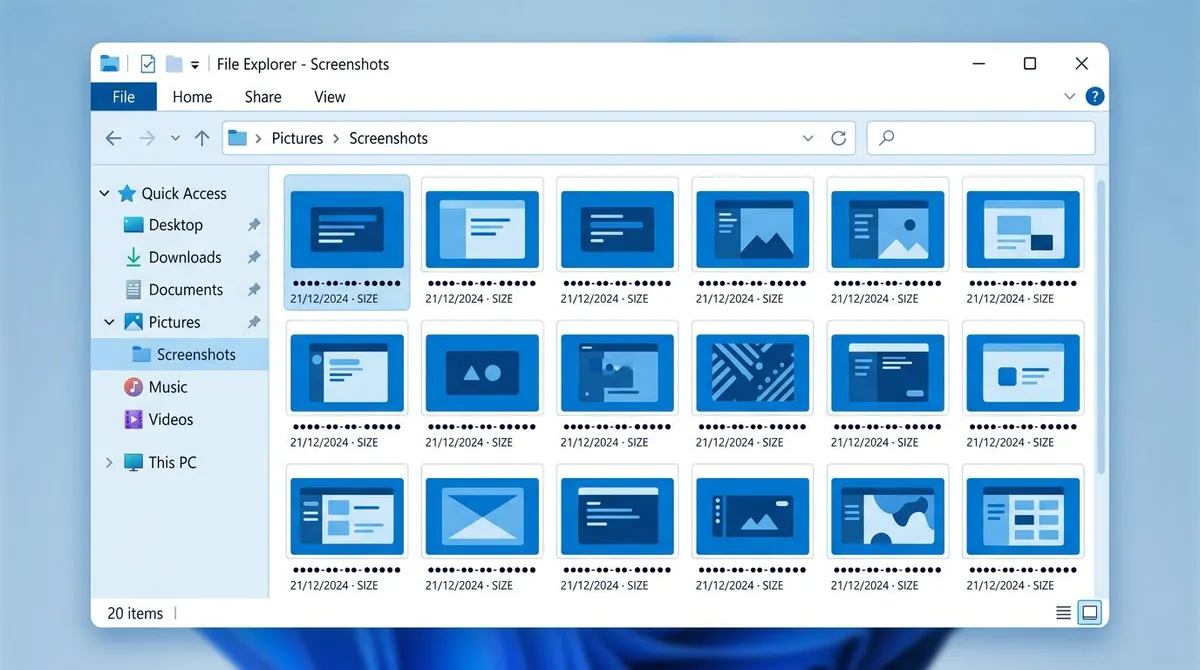Collapse the Quick Access section
The height and width of the screenshot is (670, 1200).
point(104,193)
